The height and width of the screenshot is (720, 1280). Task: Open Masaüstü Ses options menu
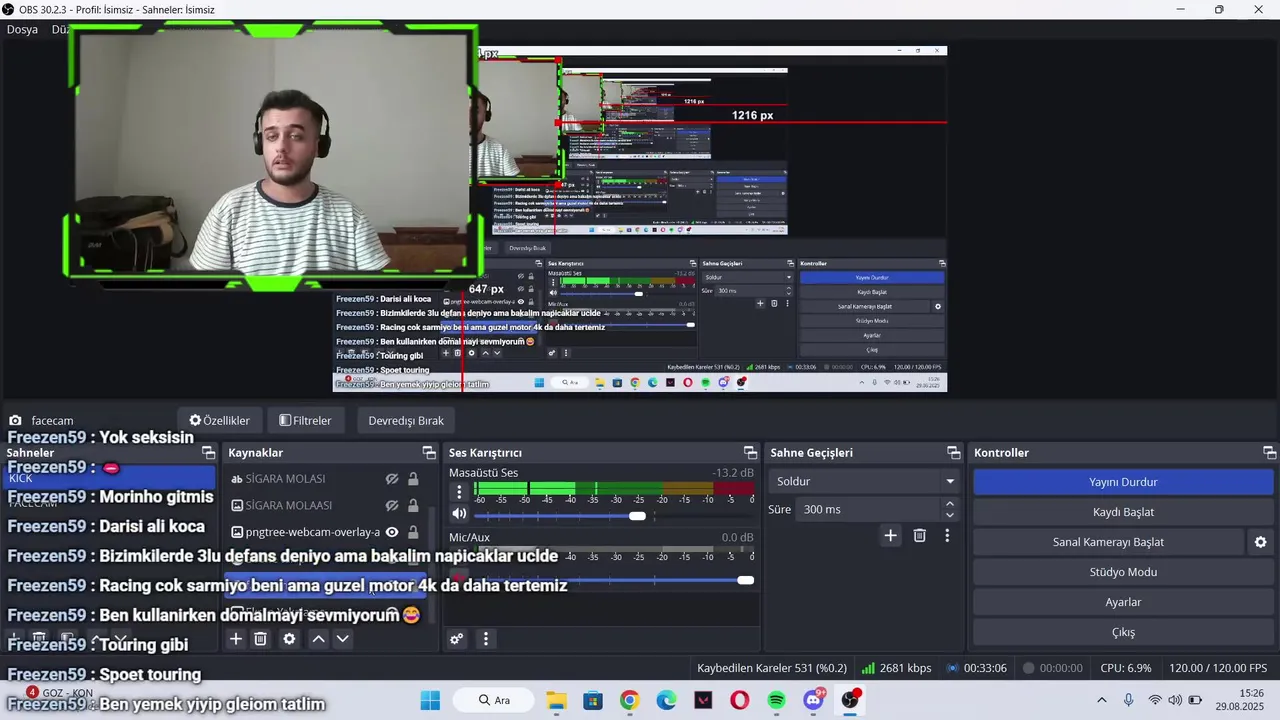(x=459, y=491)
